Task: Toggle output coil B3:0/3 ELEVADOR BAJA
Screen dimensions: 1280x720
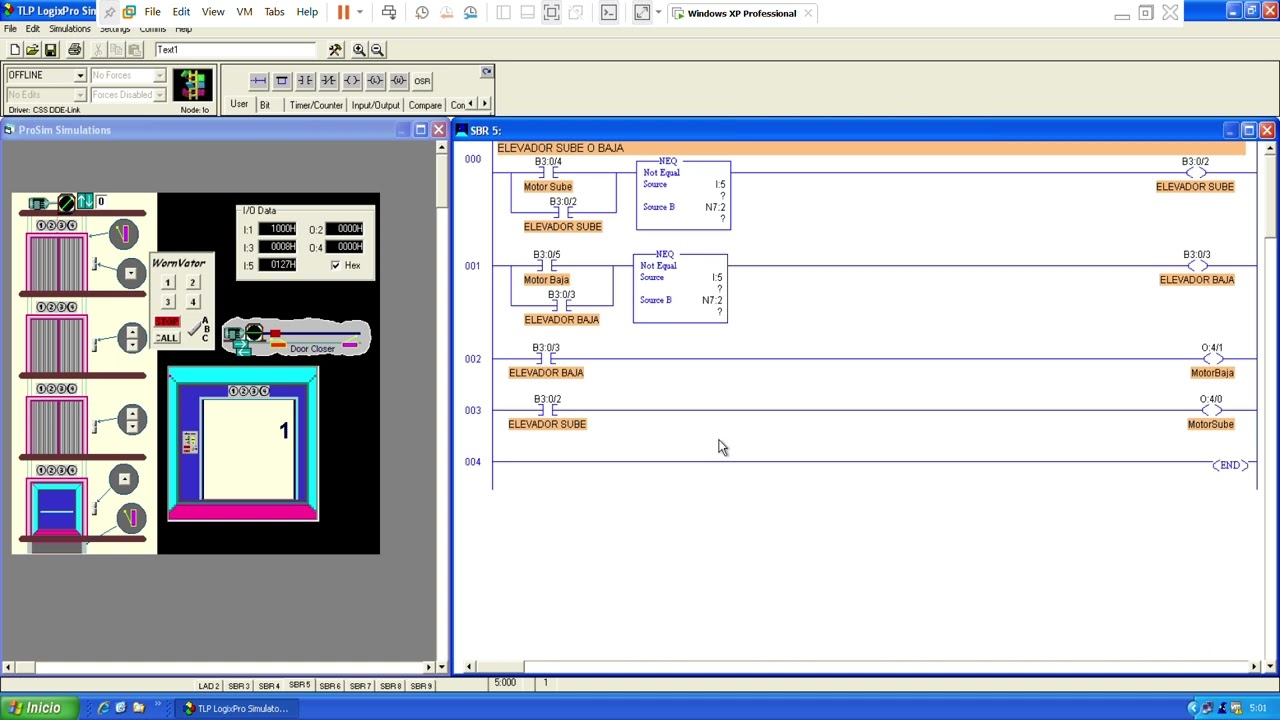Action: tap(1196, 266)
